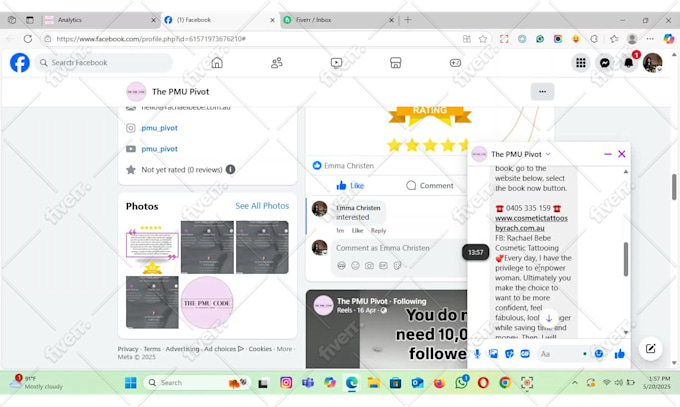Open the Edge Copilot sidebar icon
The image size is (680, 407).
click(668, 39)
